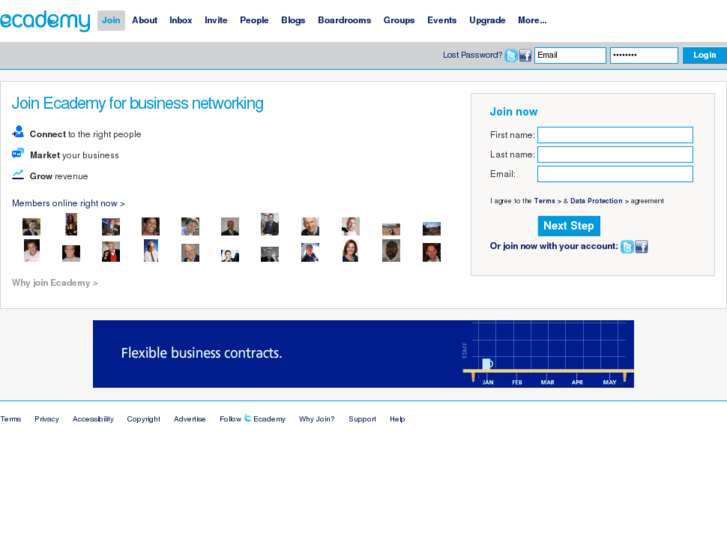Click the Login button

(x=705, y=55)
